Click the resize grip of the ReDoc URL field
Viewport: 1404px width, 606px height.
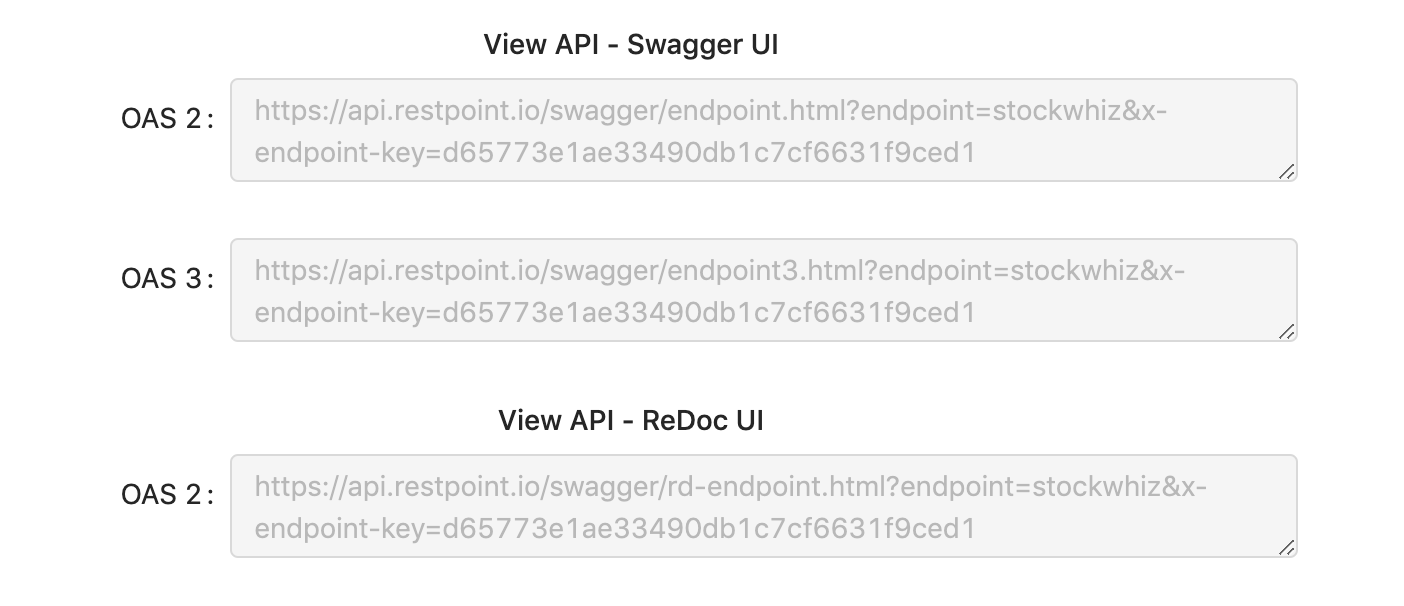(x=1287, y=548)
